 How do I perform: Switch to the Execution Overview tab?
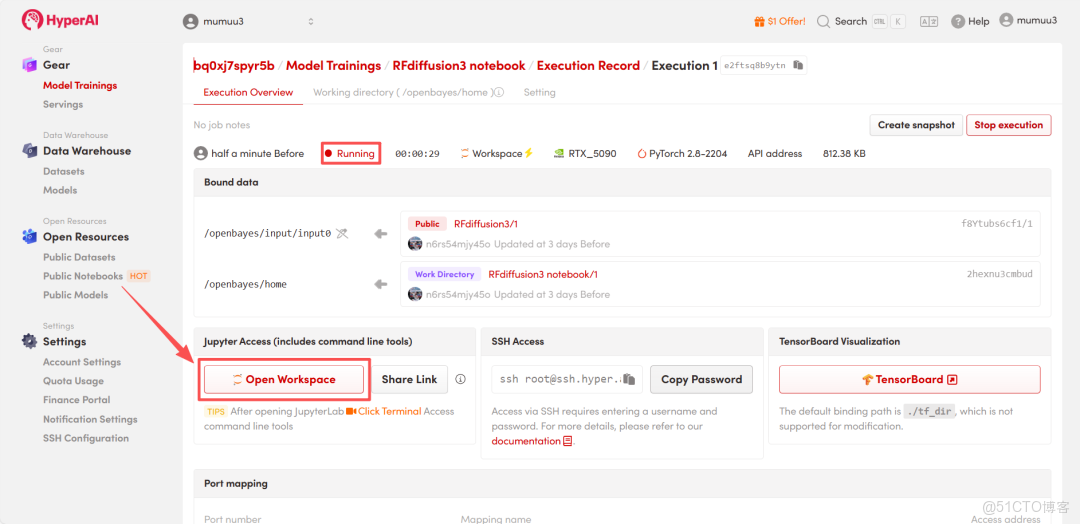248,92
